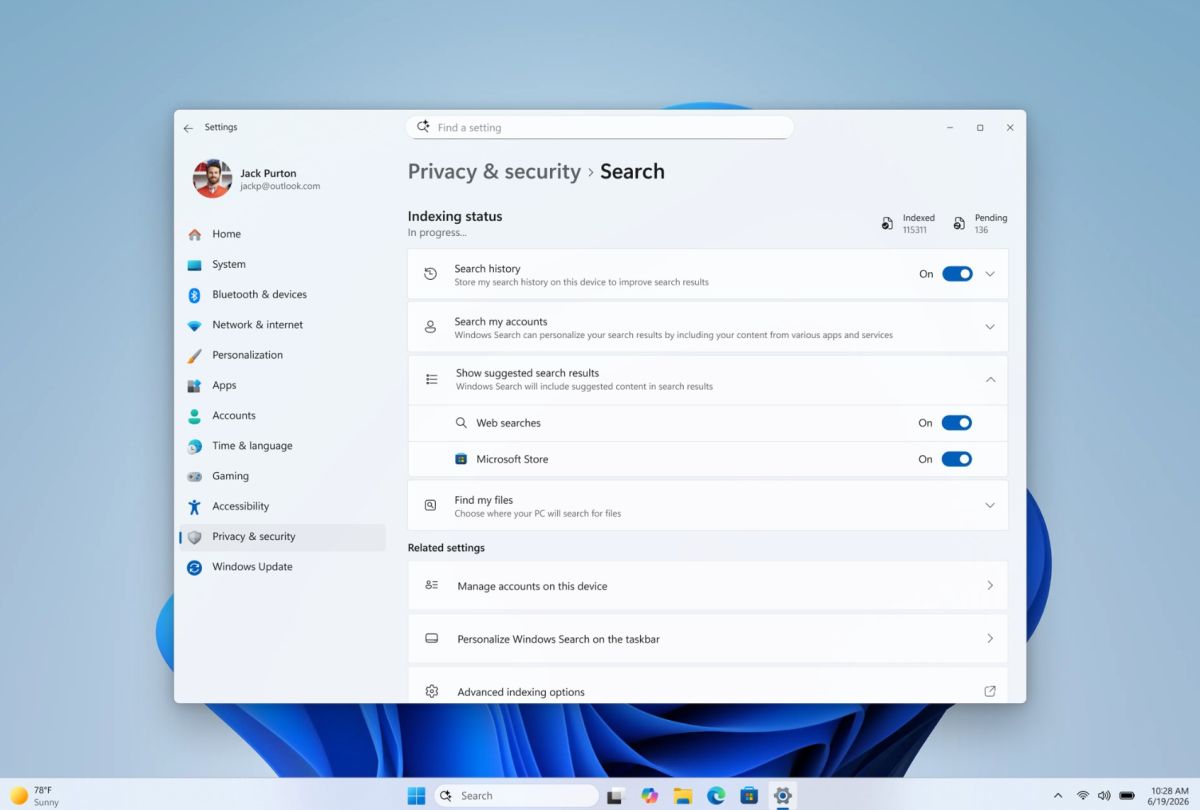Screen dimensions: 1200x810
Task: Select Privacy & security in sidebar
Action: [x=282, y=537]
